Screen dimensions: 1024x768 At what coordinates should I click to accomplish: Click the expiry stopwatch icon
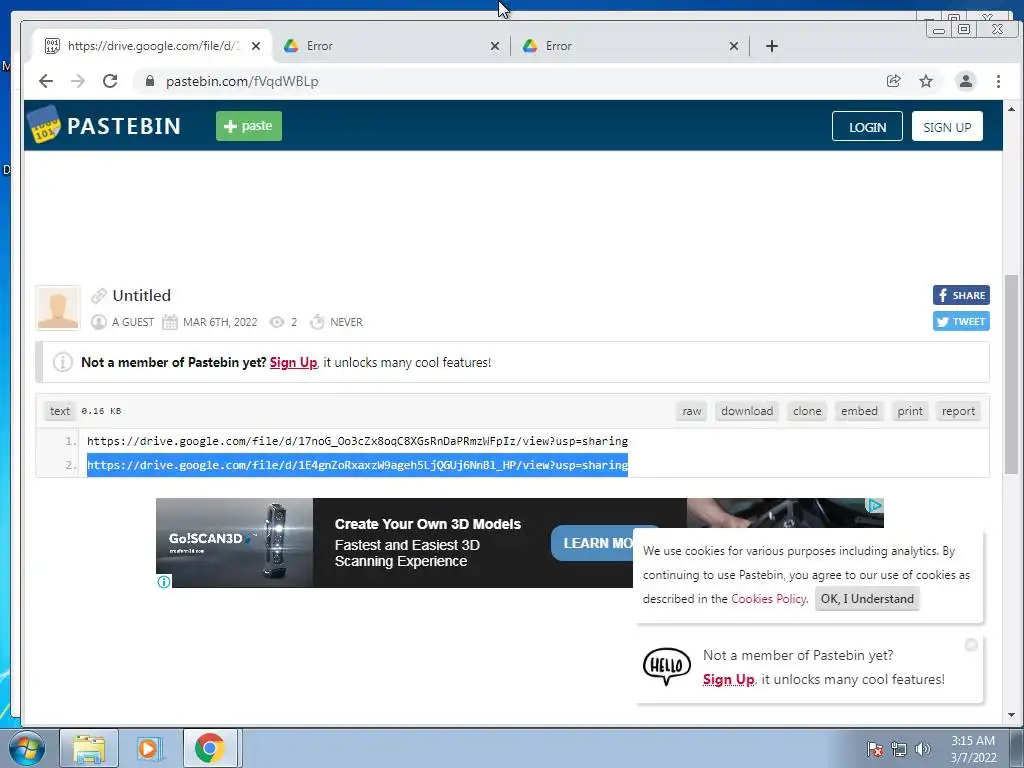pos(317,322)
